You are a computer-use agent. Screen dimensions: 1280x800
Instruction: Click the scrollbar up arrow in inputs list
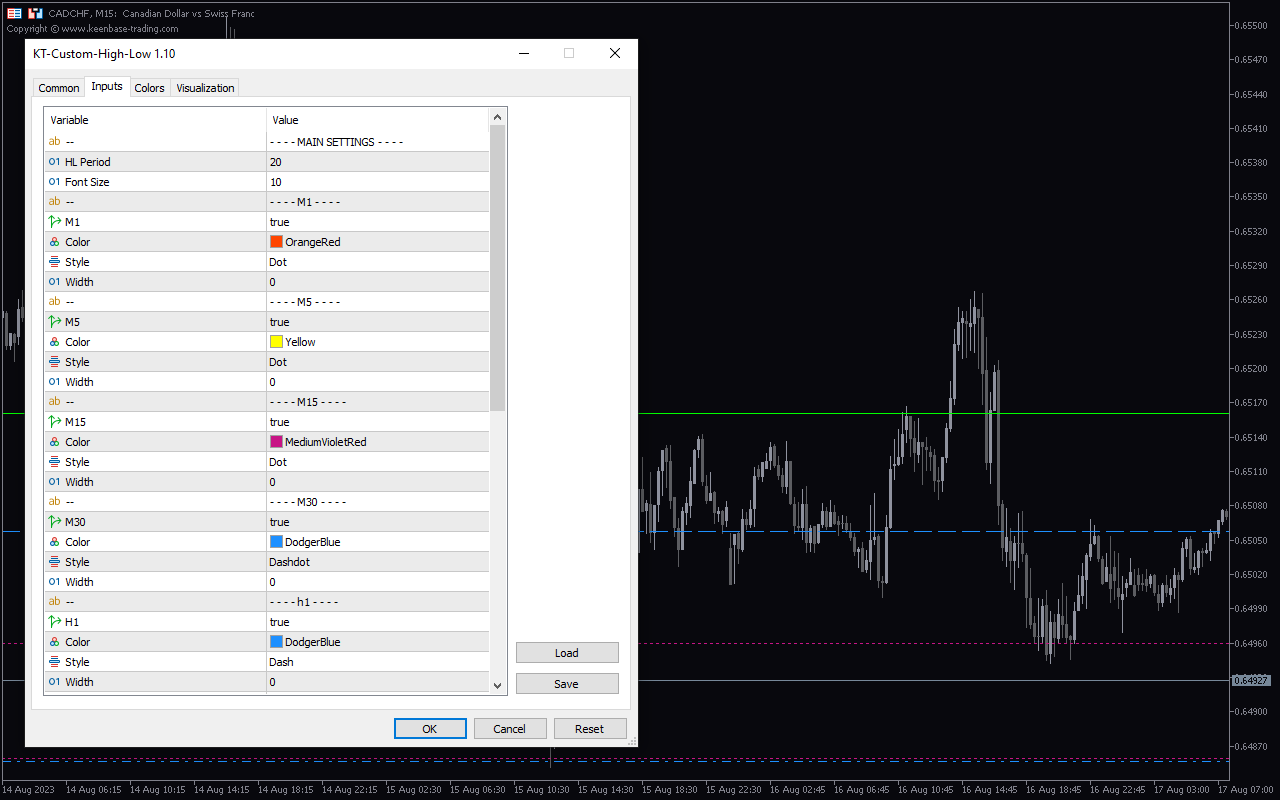coord(498,117)
